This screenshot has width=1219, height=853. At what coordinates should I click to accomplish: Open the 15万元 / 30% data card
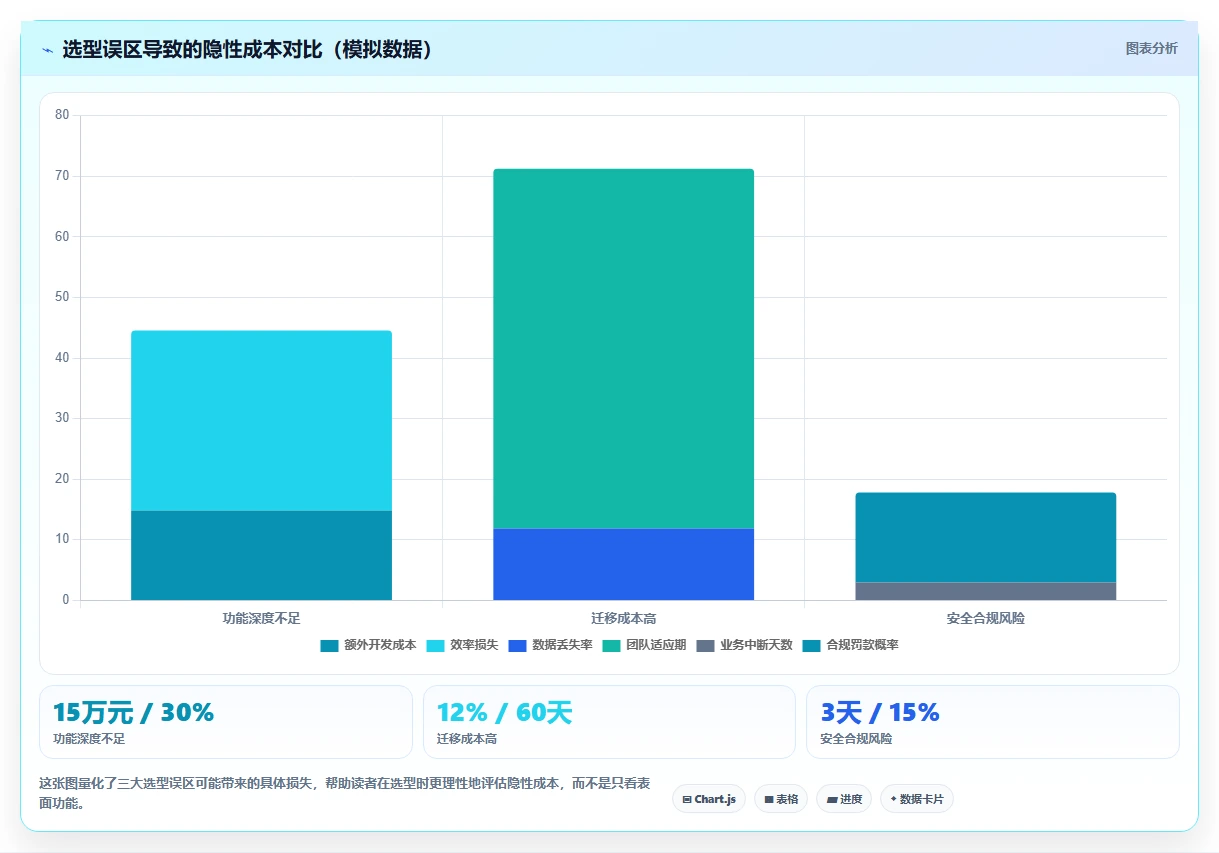(226, 722)
